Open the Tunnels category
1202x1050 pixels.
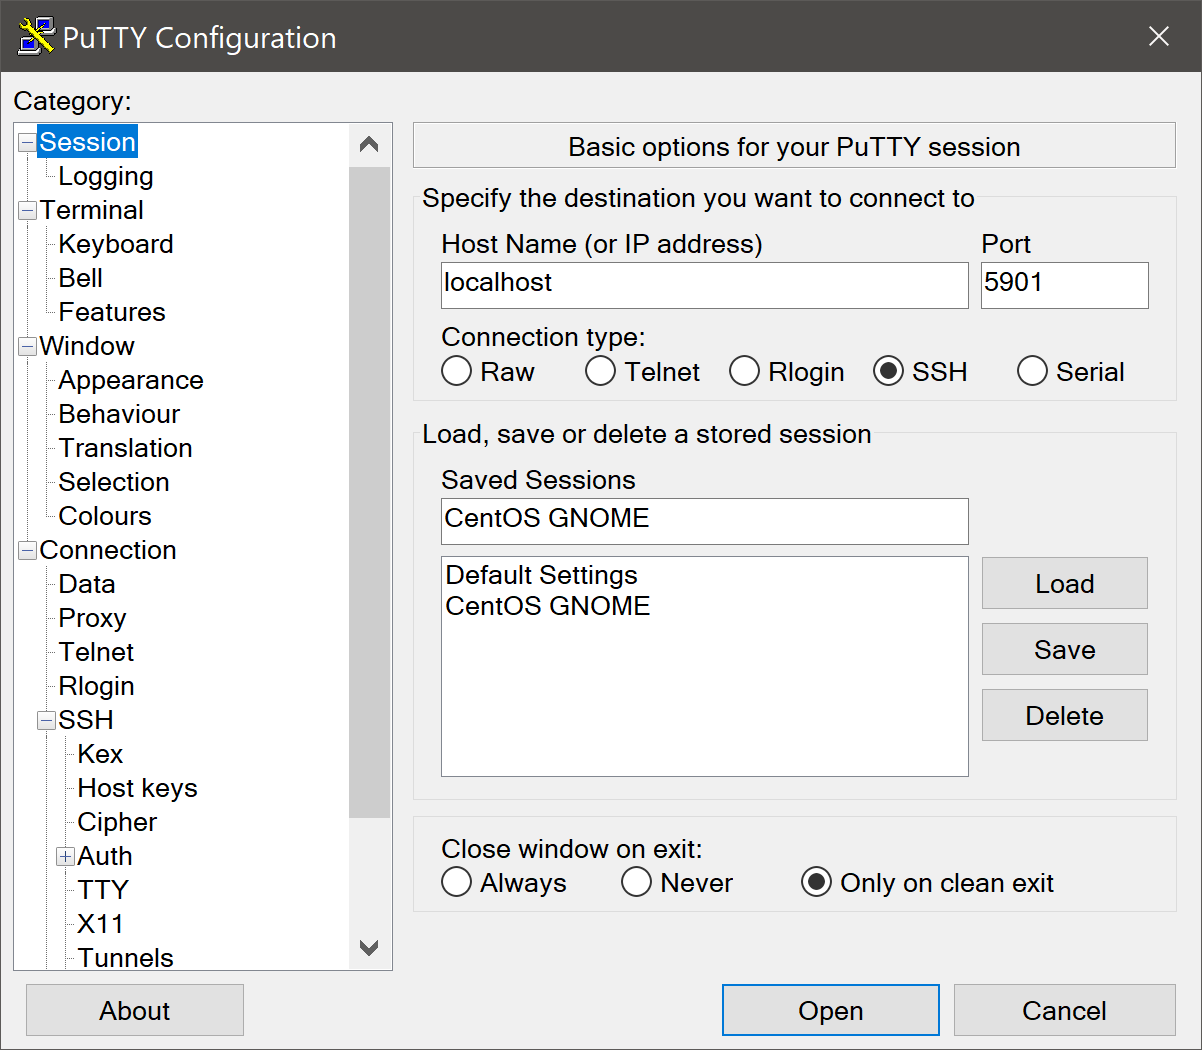pyautogui.click(x=126, y=957)
